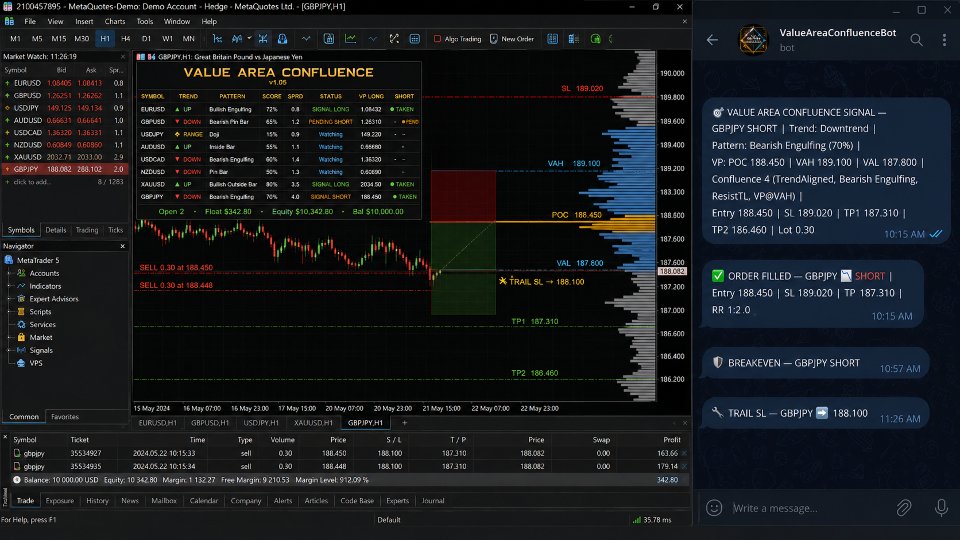Select the XAUUSD row in Market Watch
Viewport: 960px width, 540px height.
64,157
